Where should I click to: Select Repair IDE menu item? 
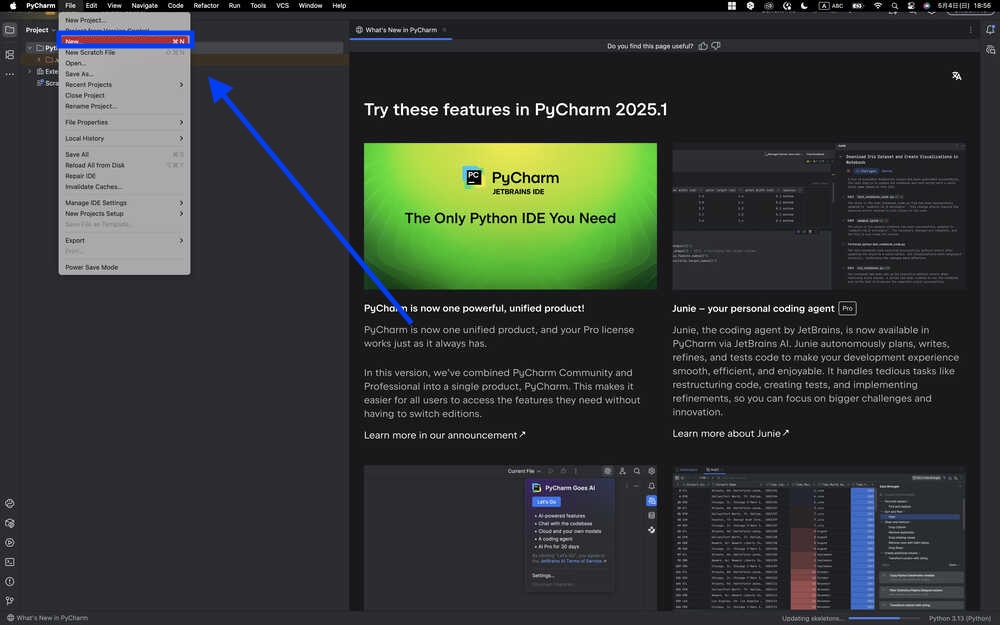(124, 176)
